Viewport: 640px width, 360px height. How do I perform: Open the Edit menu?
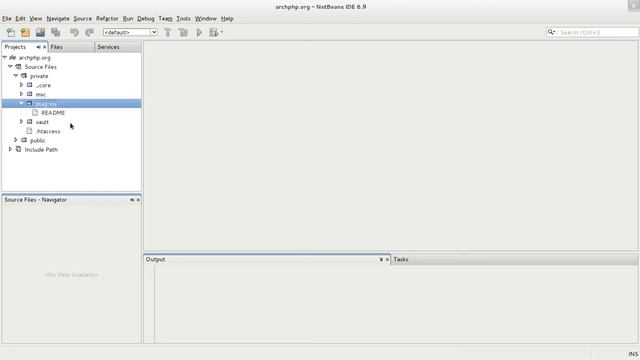pos(20,18)
